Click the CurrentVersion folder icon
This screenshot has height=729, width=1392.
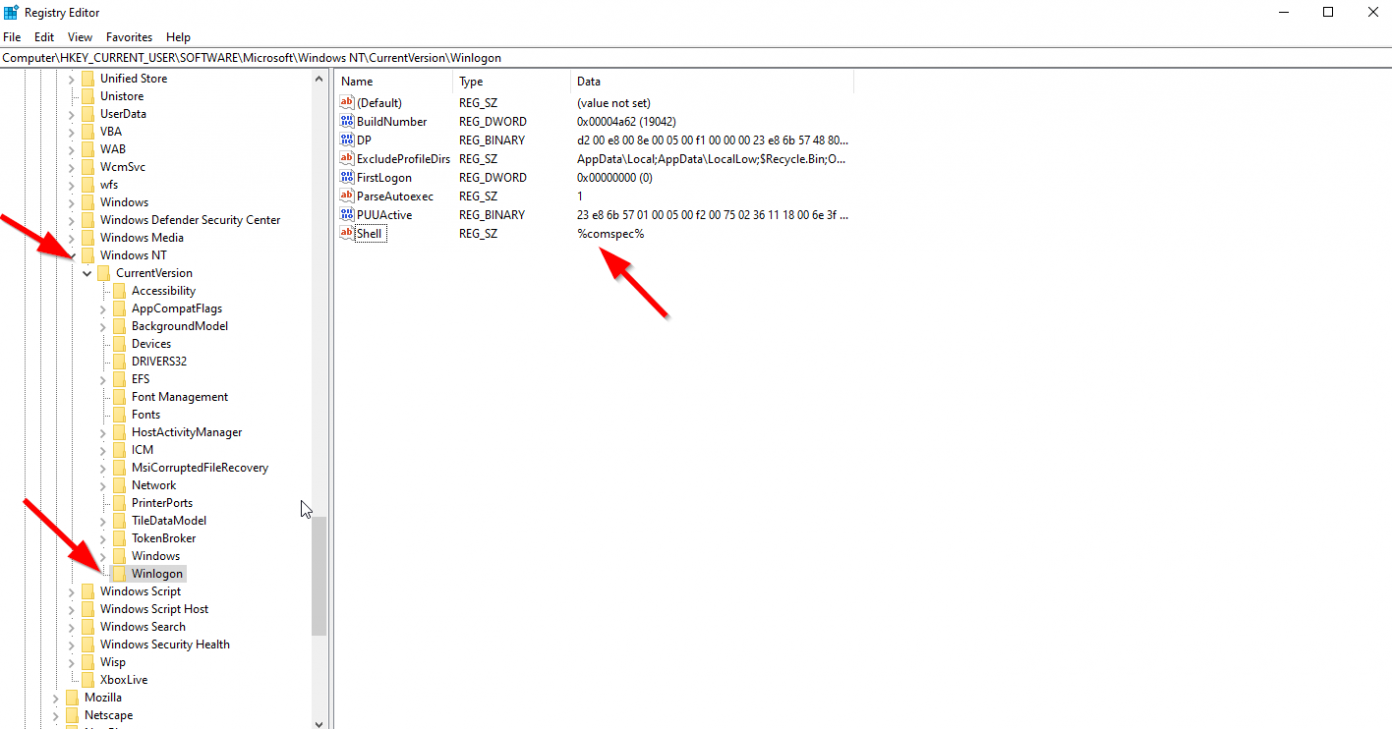click(103, 273)
